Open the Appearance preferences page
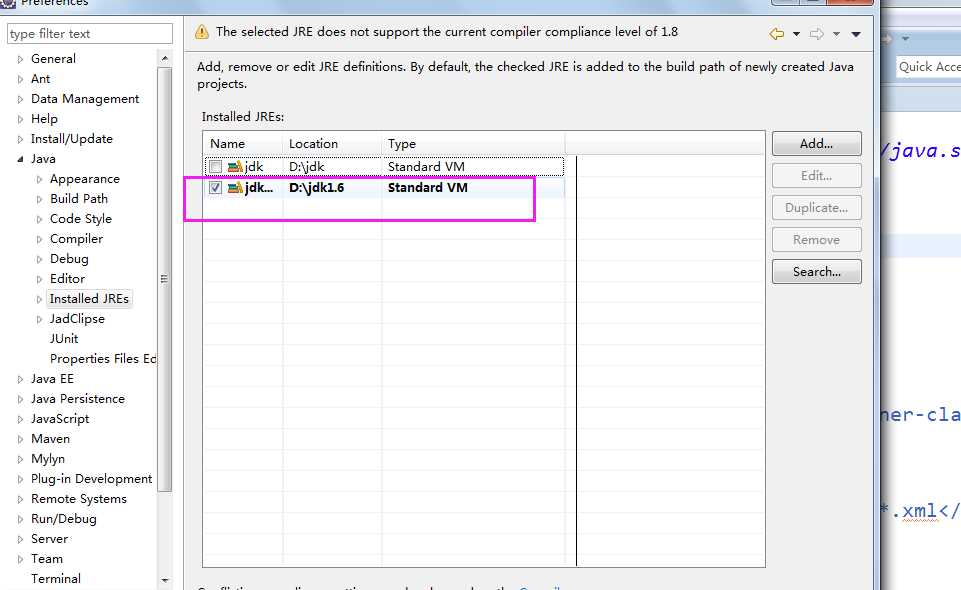The height and width of the screenshot is (590, 961). pyautogui.click(x=85, y=179)
